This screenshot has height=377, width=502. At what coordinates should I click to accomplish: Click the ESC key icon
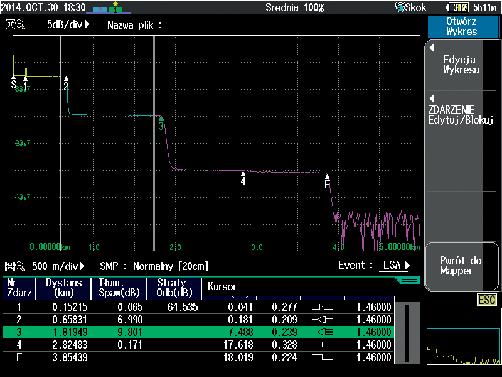click(487, 300)
